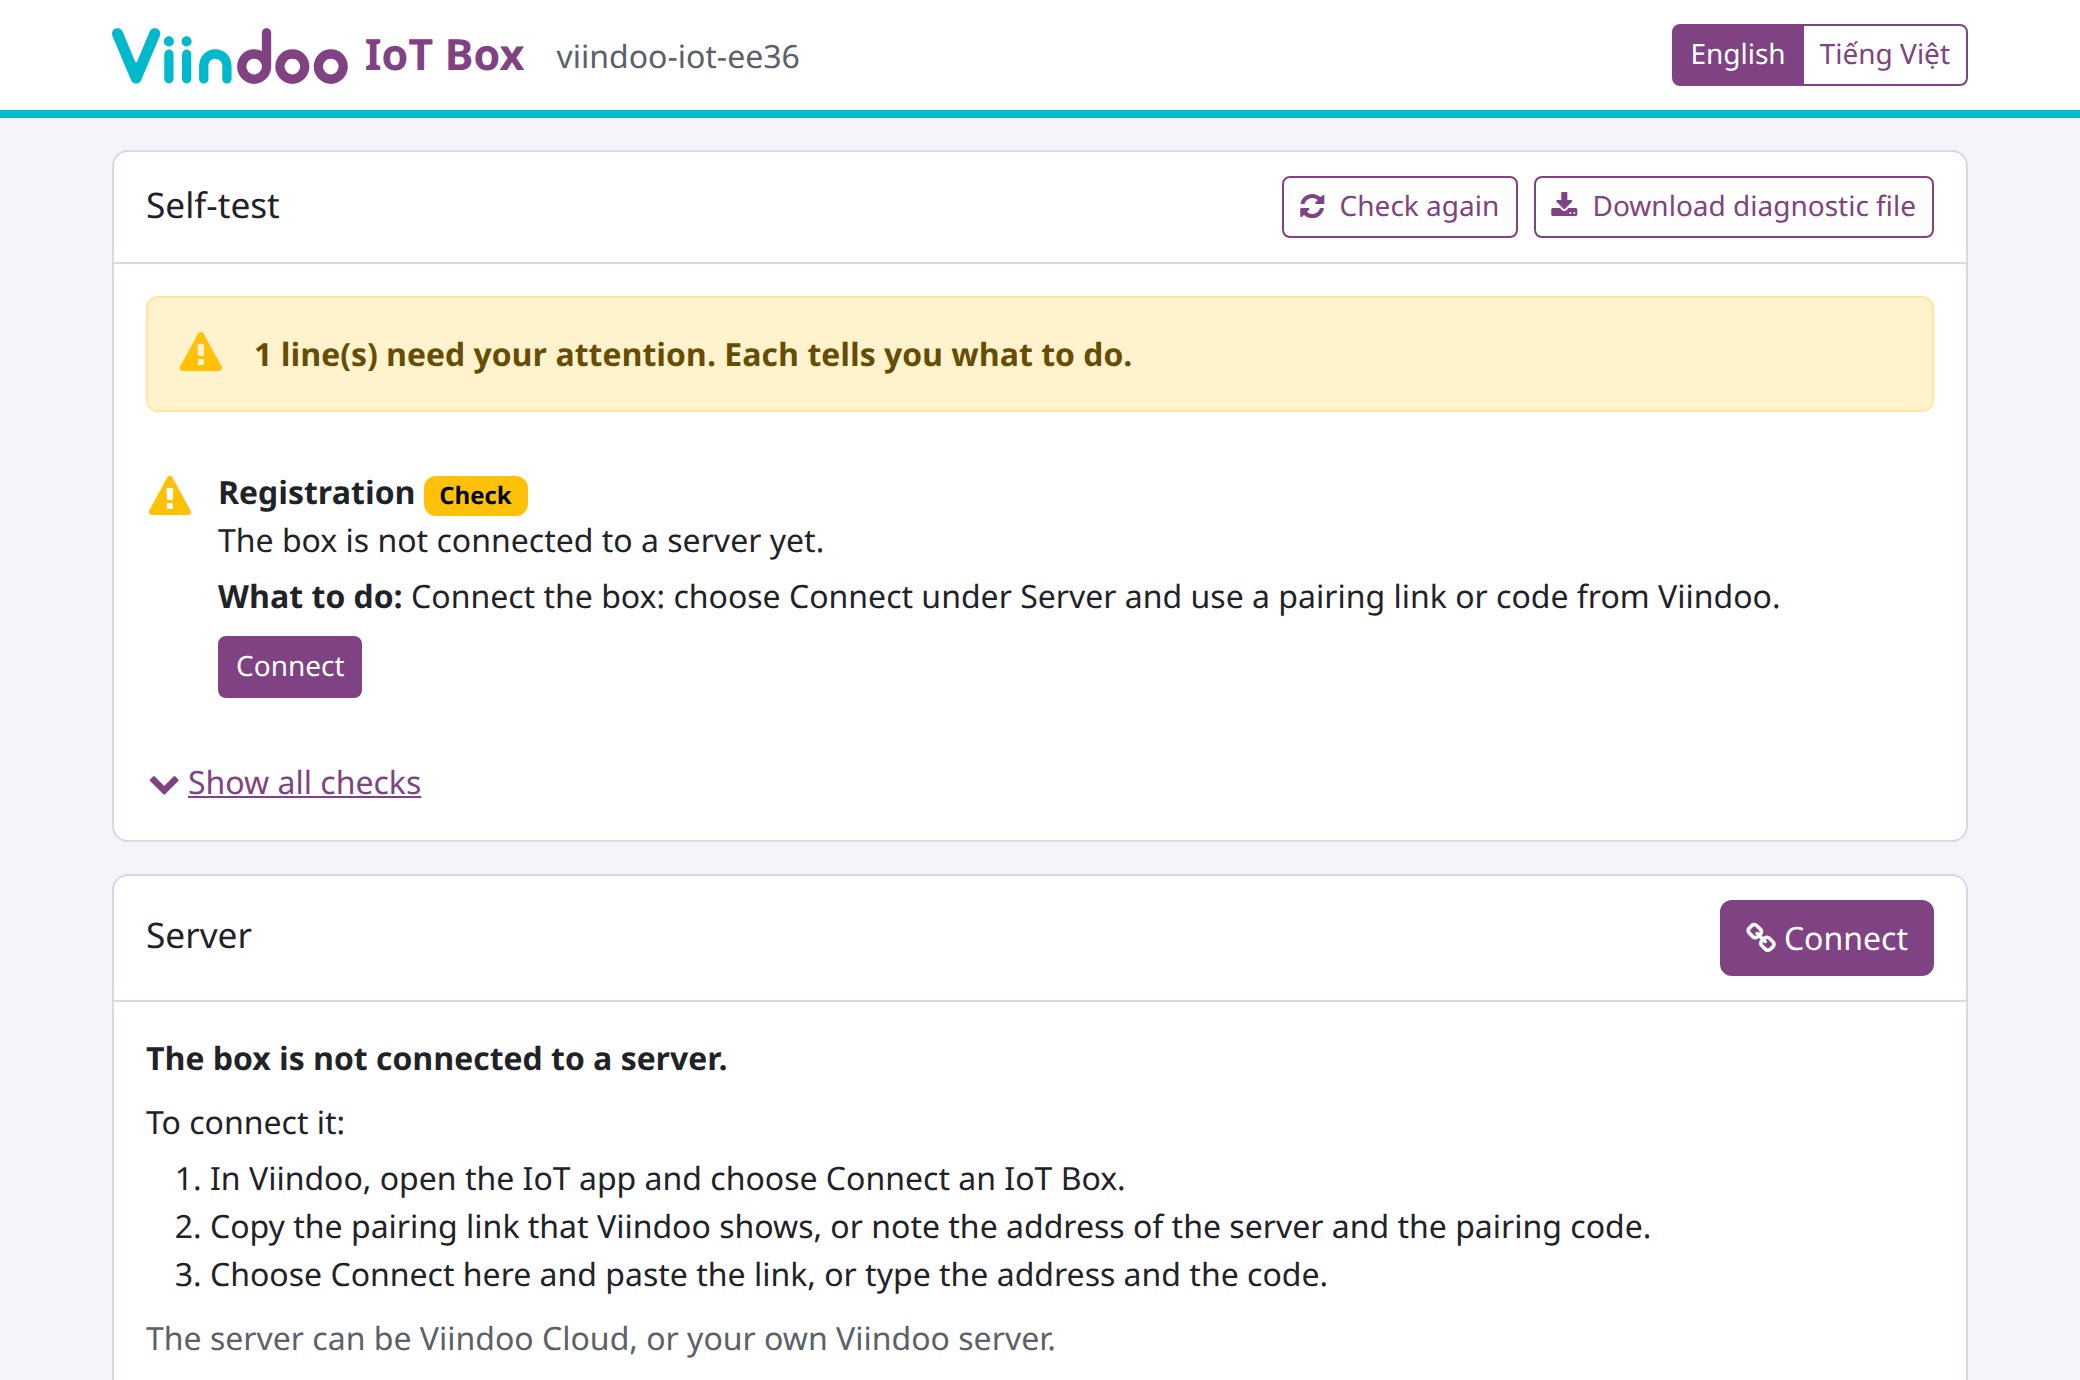Click Connect under Registration
2080x1380 pixels.
click(290, 667)
